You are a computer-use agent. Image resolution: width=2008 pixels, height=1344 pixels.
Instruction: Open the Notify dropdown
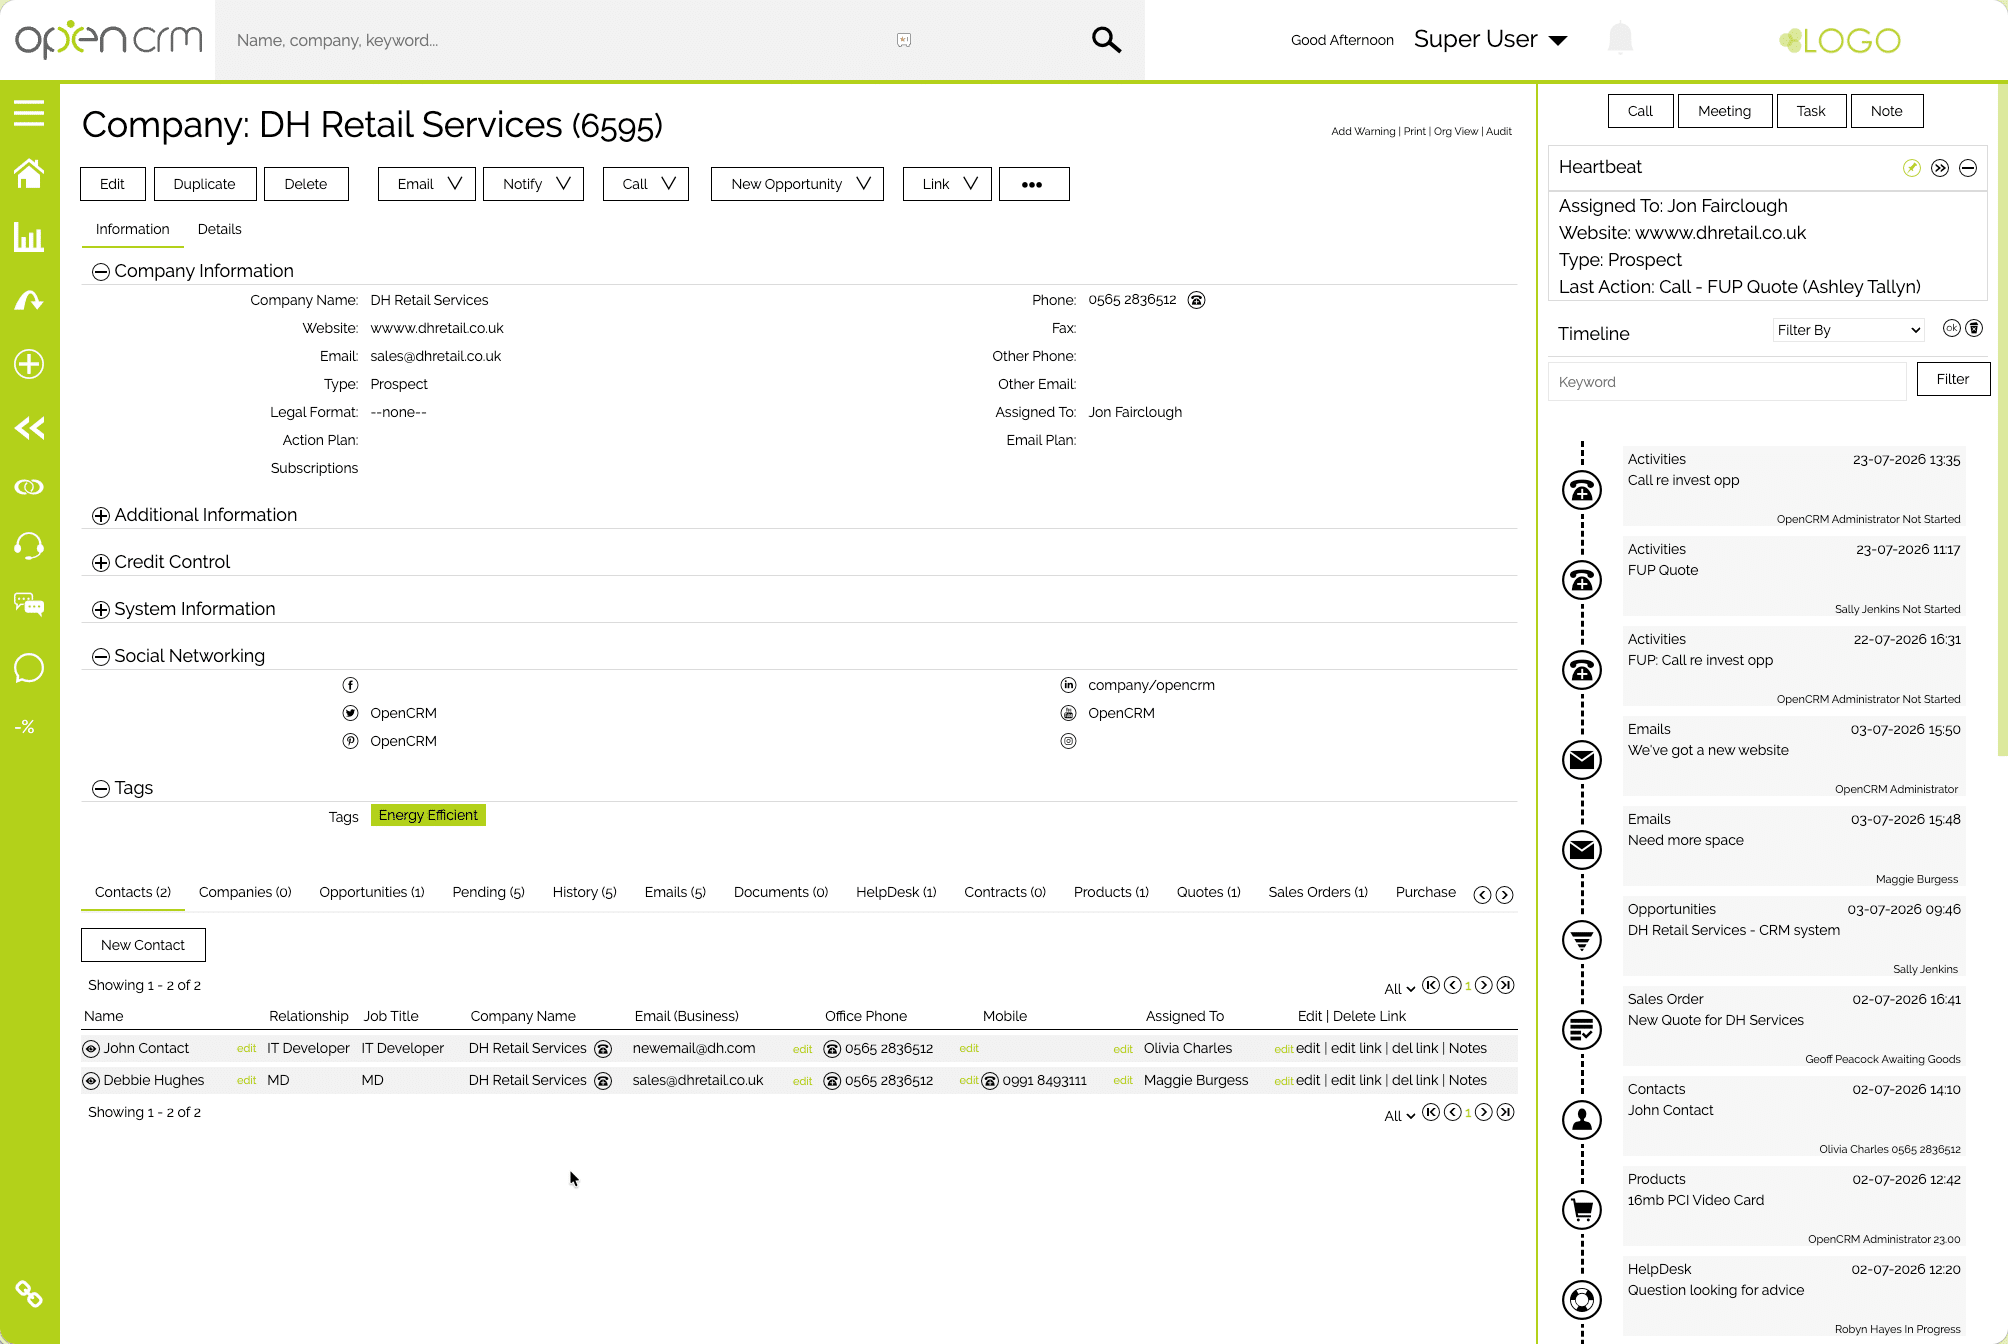534,184
